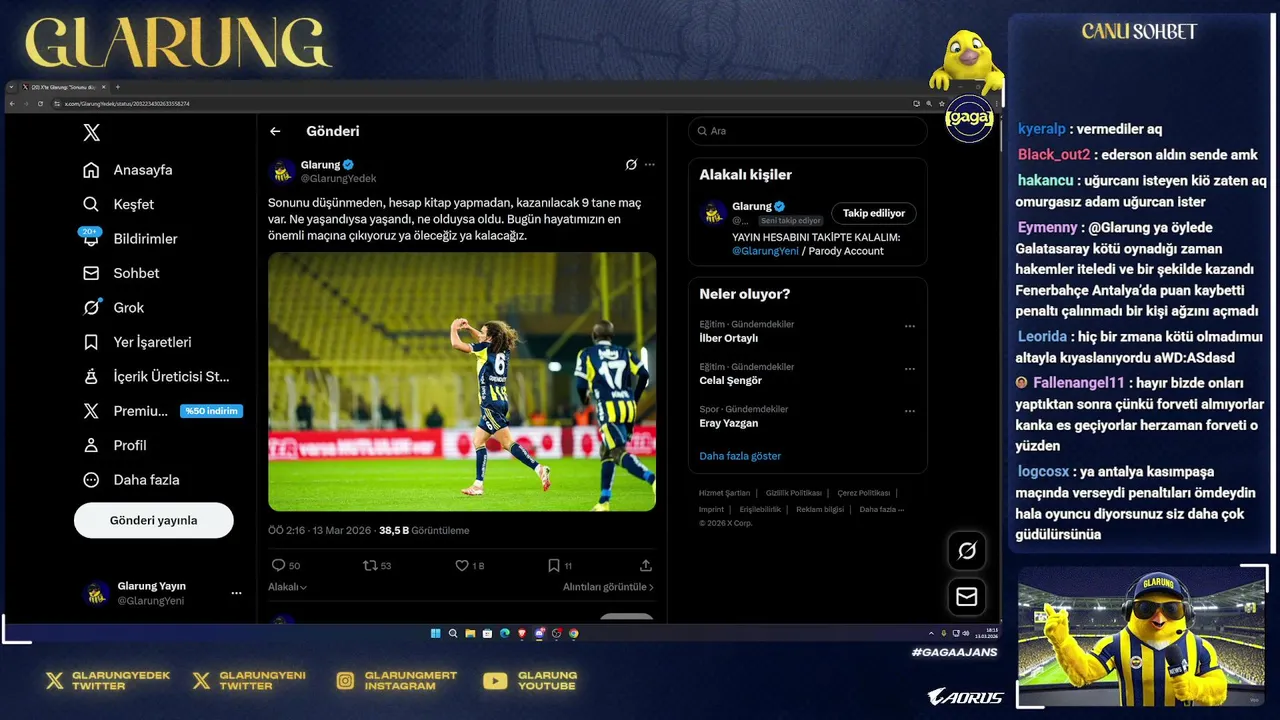
Task: Open Microsoft Edge from the taskbar
Action: click(x=505, y=633)
